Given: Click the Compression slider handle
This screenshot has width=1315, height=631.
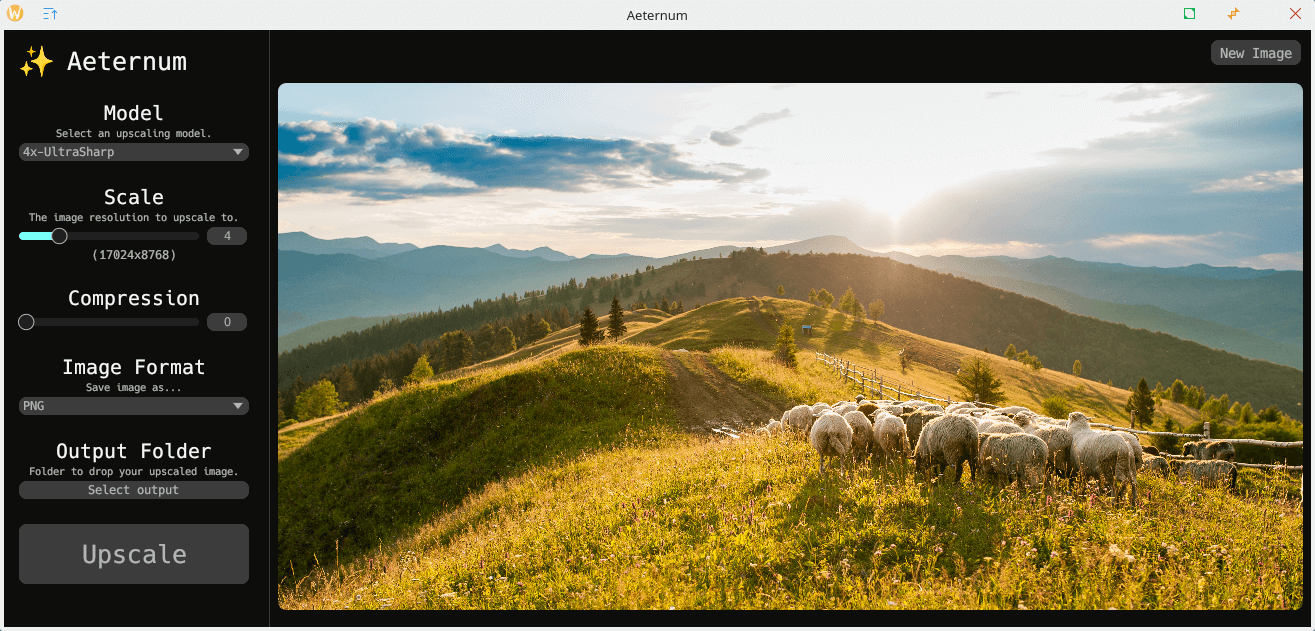Looking at the screenshot, I should coord(26,322).
